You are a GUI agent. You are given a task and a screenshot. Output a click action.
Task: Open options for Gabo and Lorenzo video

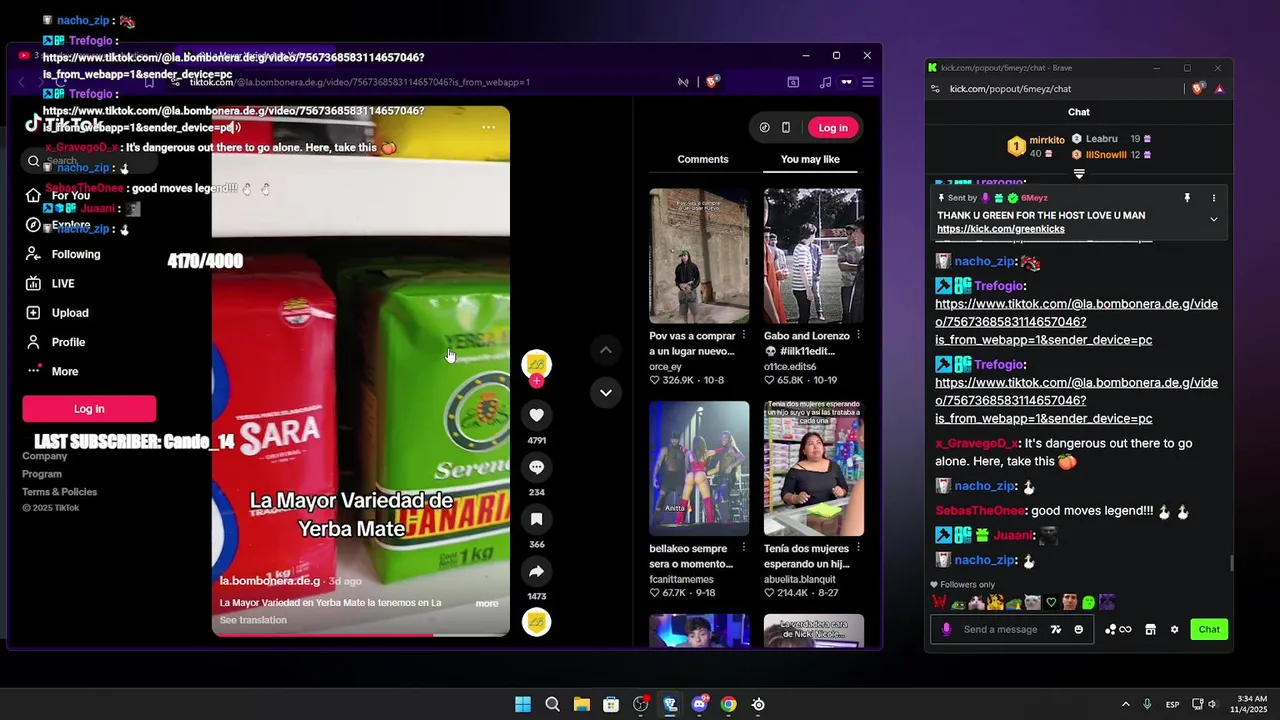(858, 336)
